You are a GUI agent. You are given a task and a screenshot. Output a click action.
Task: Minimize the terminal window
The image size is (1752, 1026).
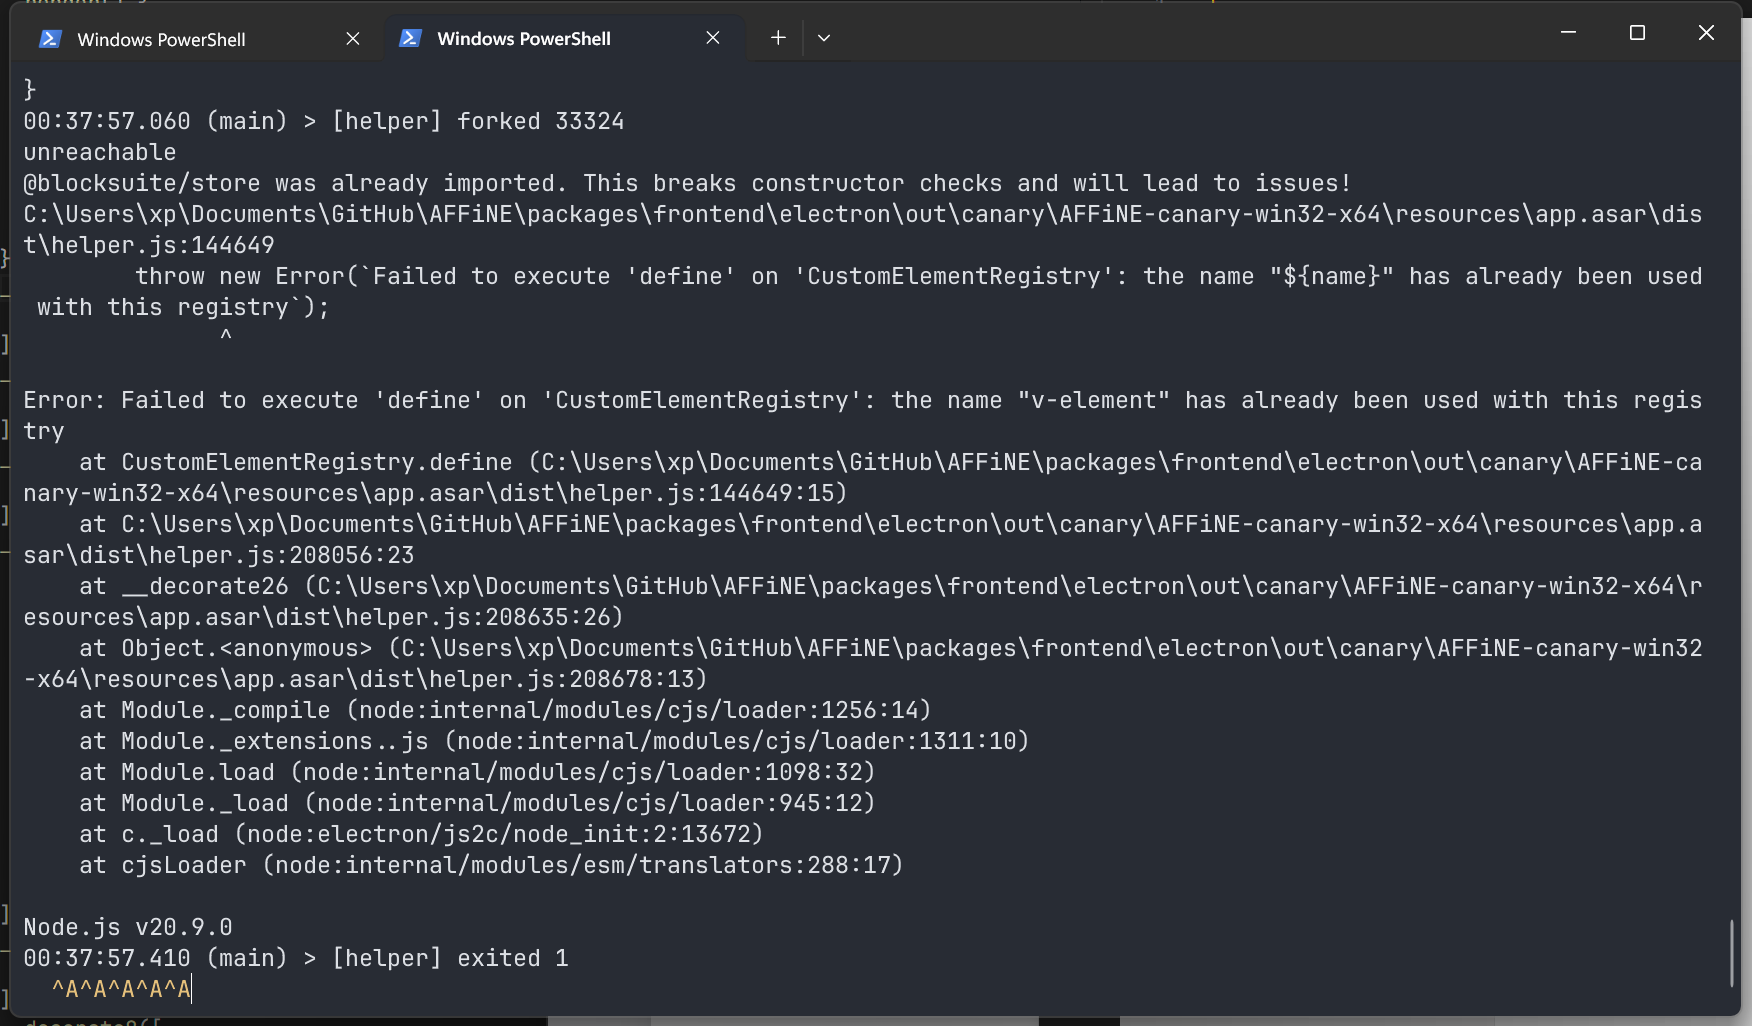pos(1568,33)
